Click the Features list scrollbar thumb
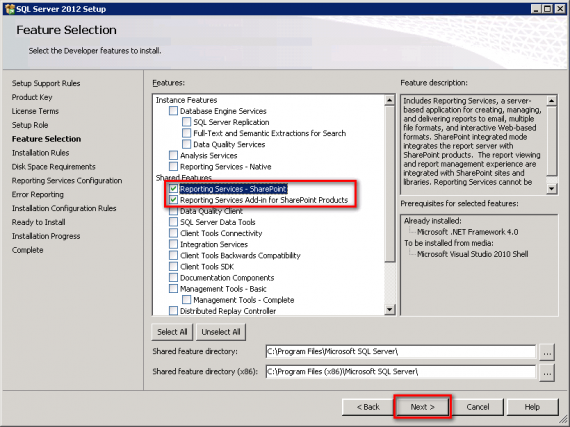The image size is (570, 427). tap(389, 184)
